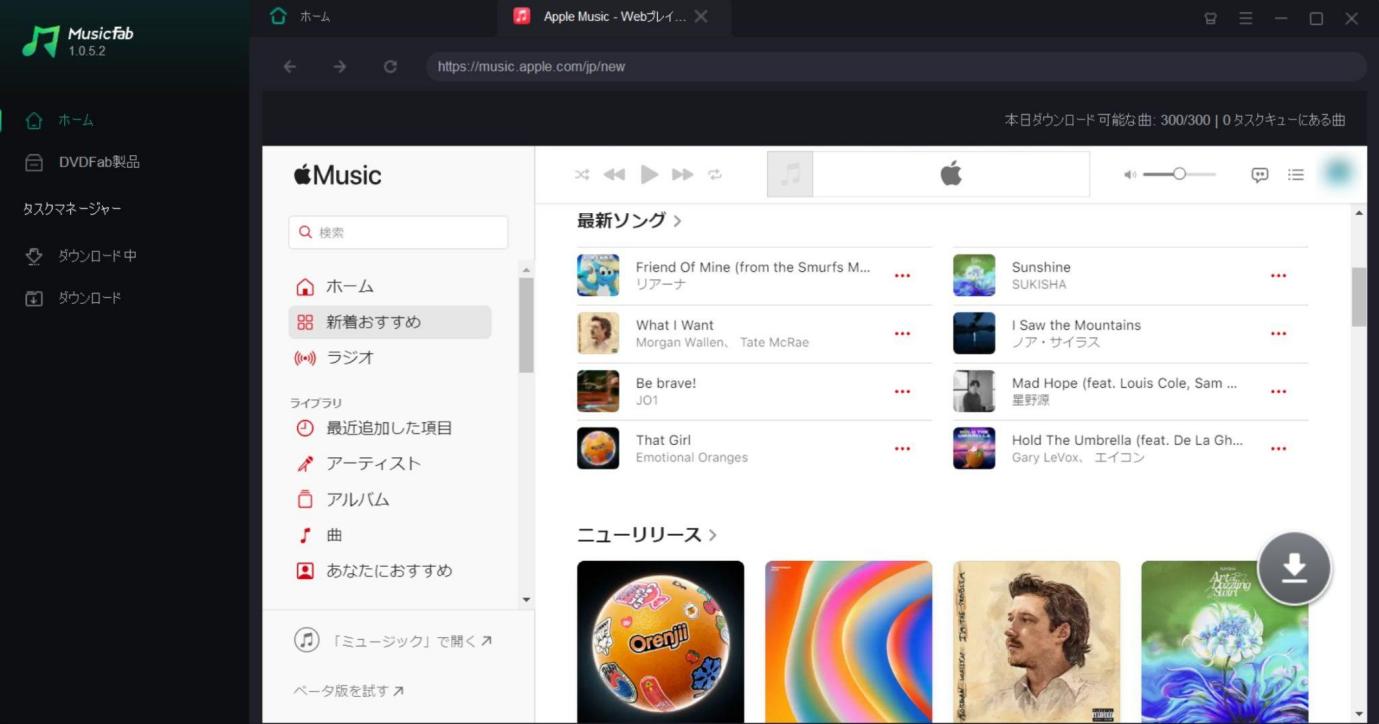This screenshot has width=1379, height=724.
Task: Open the ダウンロード completed list
Action: [73, 298]
